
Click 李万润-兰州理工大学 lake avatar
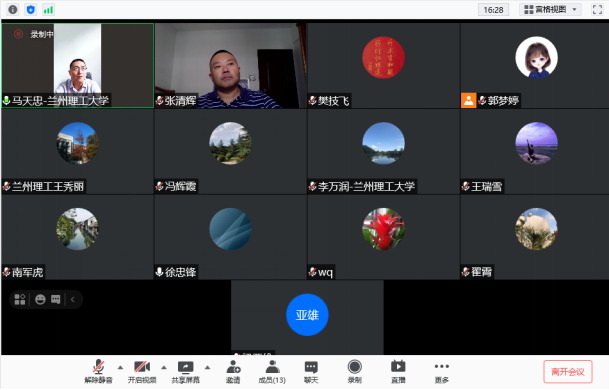click(x=383, y=143)
